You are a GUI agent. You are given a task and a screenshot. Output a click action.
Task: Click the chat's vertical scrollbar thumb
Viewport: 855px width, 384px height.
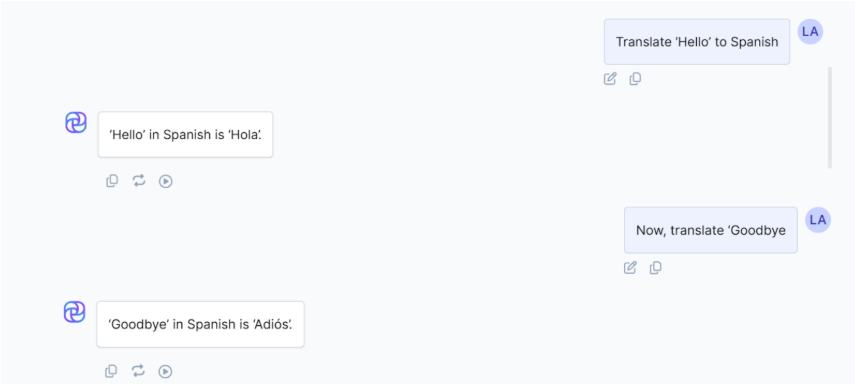[830, 117]
